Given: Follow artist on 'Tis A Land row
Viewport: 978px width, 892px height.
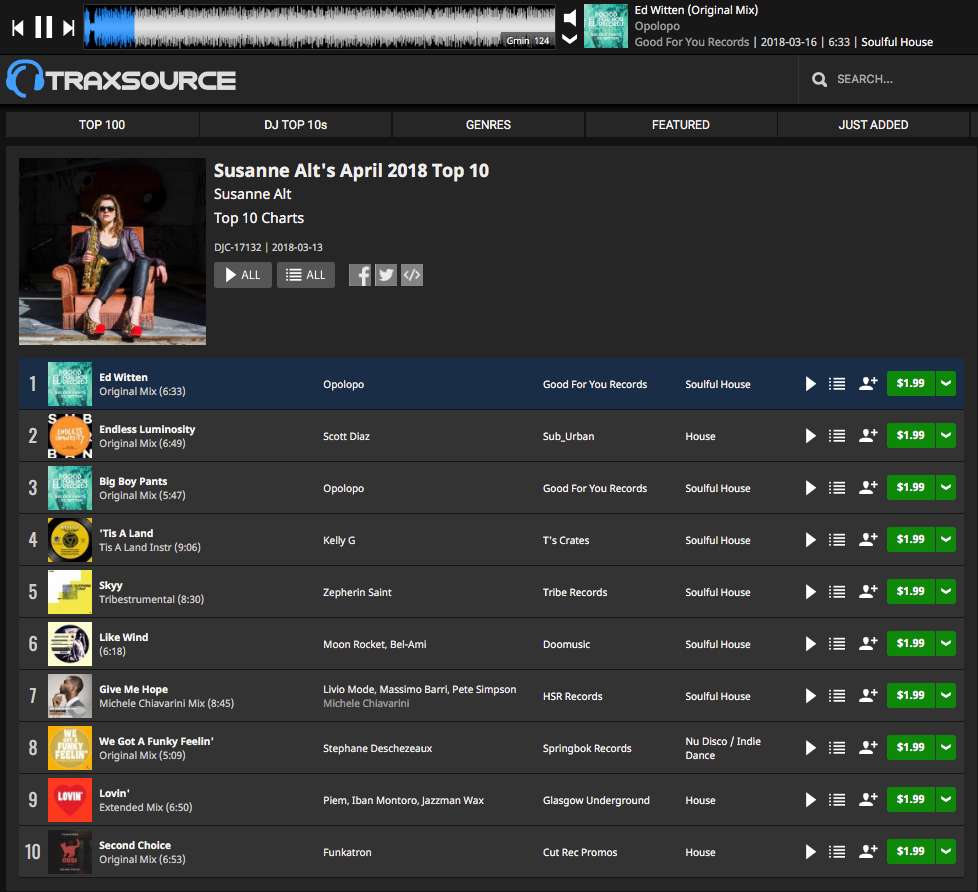Looking at the screenshot, I should click(868, 540).
